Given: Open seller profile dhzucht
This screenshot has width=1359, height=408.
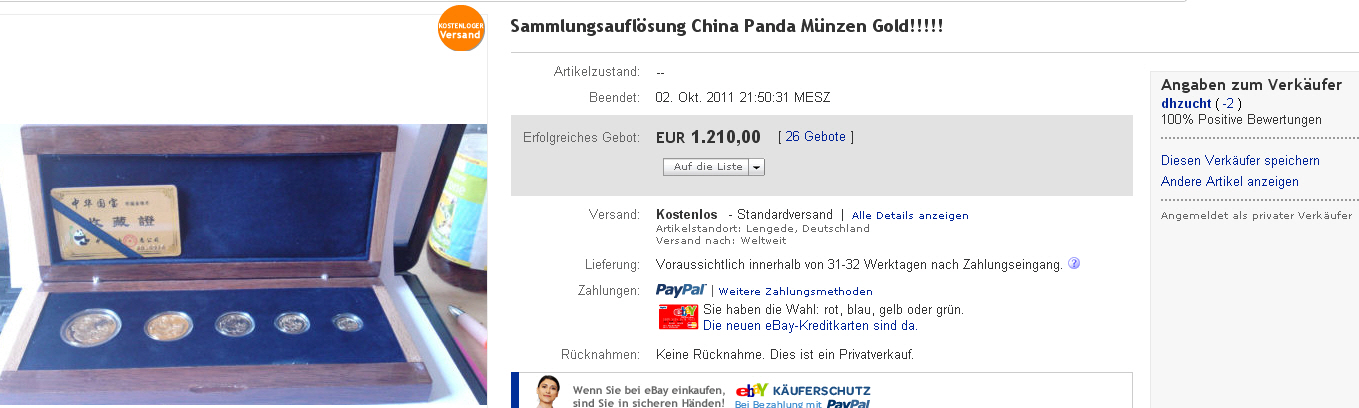Looking at the screenshot, I should pyautogui.click(x=1186, y=103).
